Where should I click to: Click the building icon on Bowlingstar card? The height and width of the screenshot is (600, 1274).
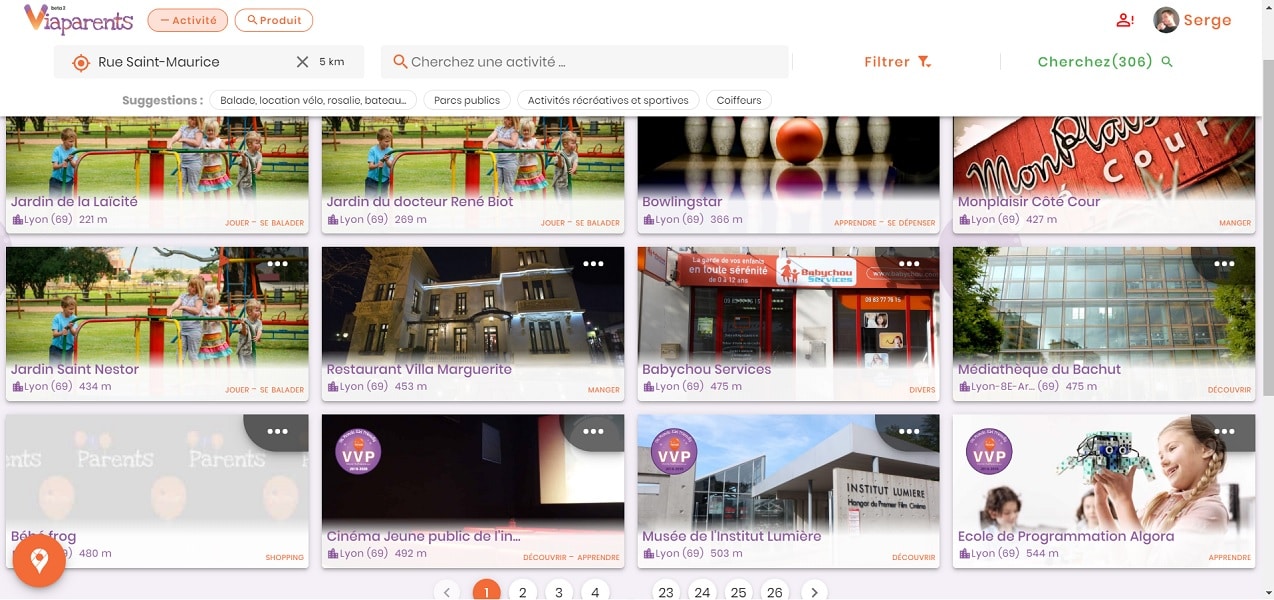648,220
